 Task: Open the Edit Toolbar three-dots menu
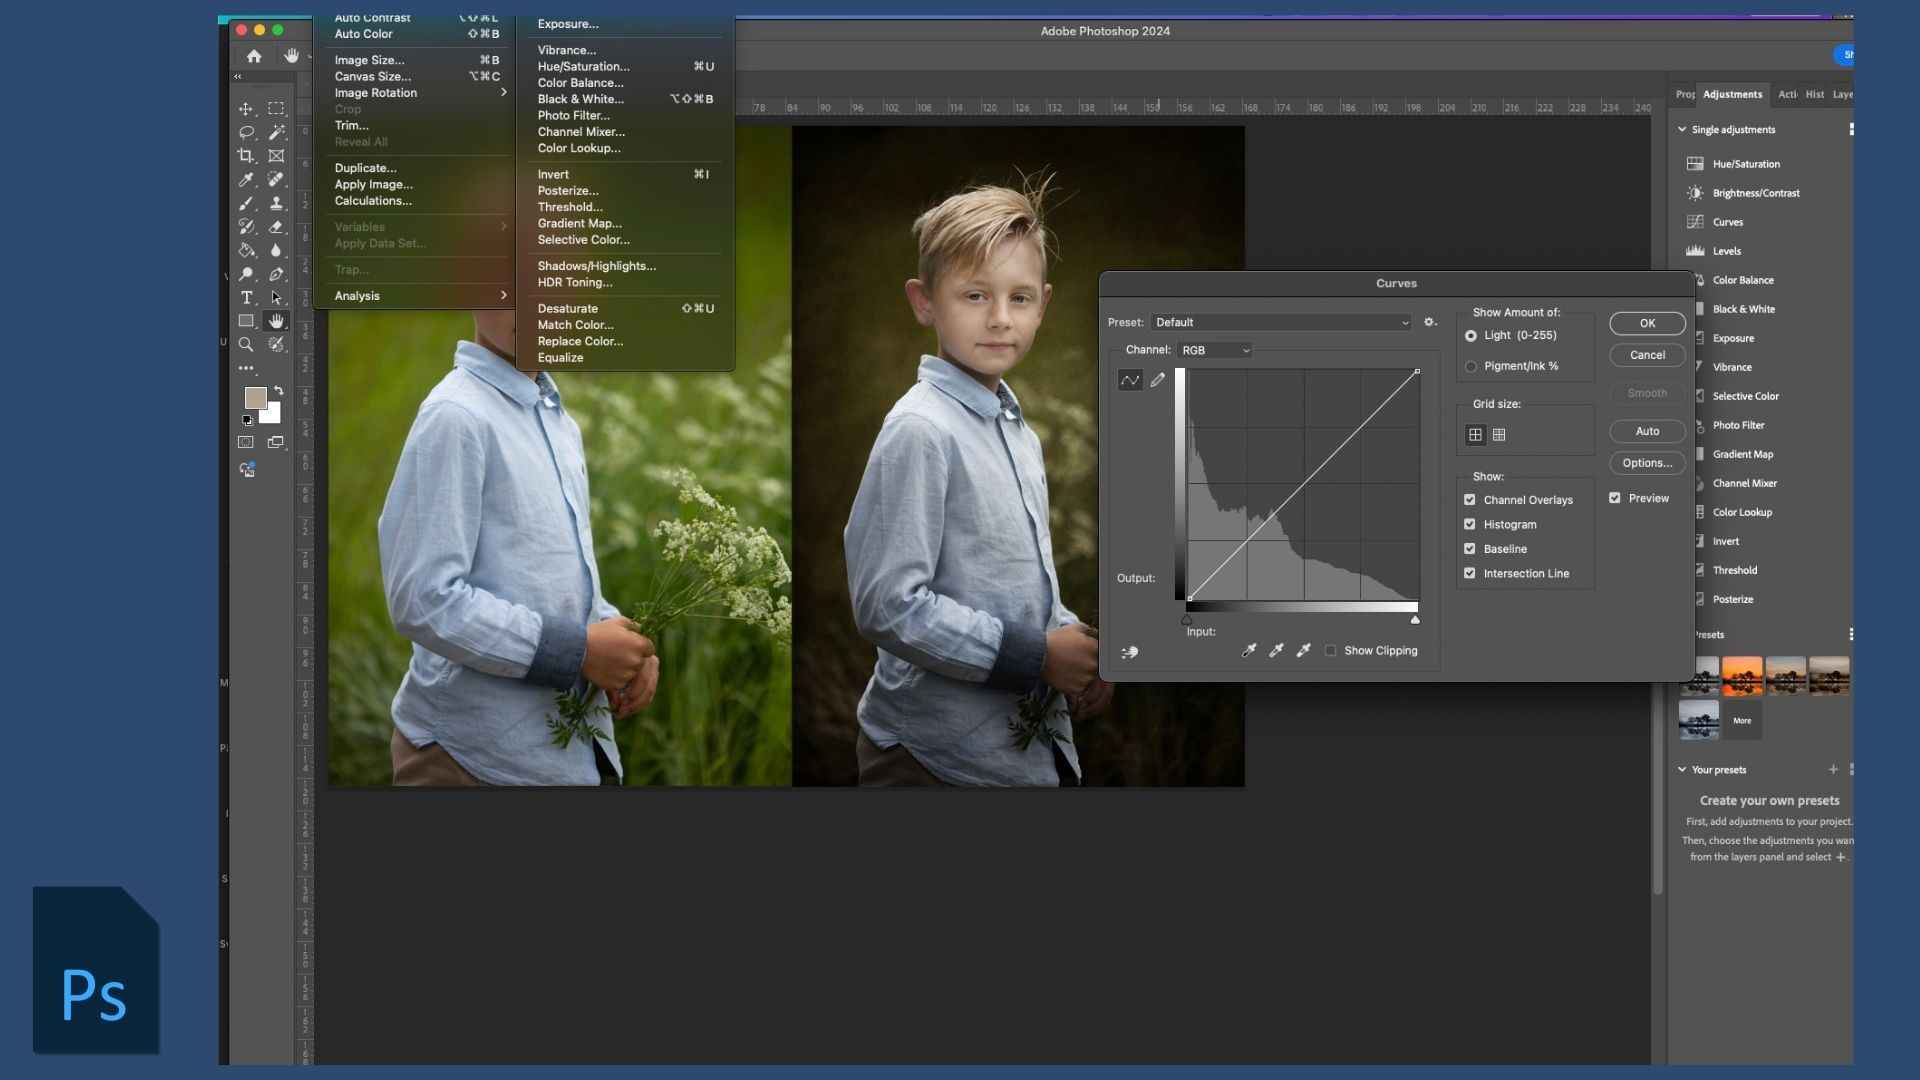(246, 368)
